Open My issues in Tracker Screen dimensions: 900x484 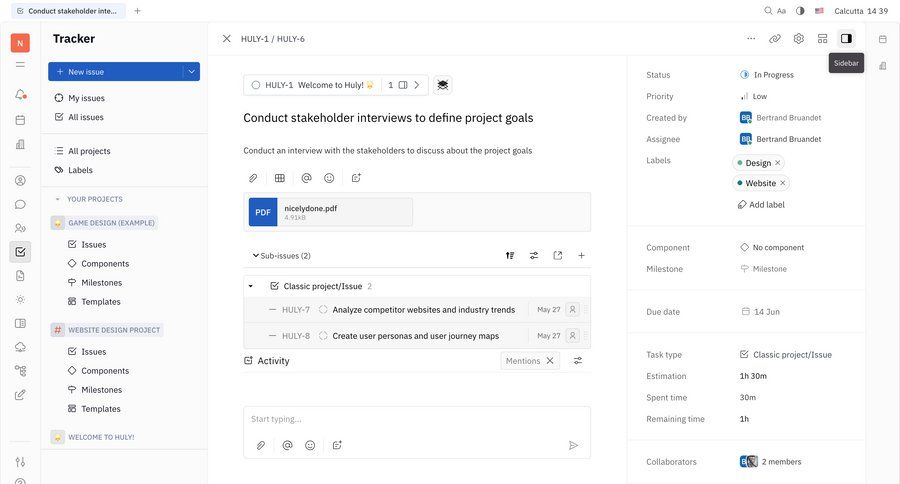pyautogui.click(x=86, y=98)
